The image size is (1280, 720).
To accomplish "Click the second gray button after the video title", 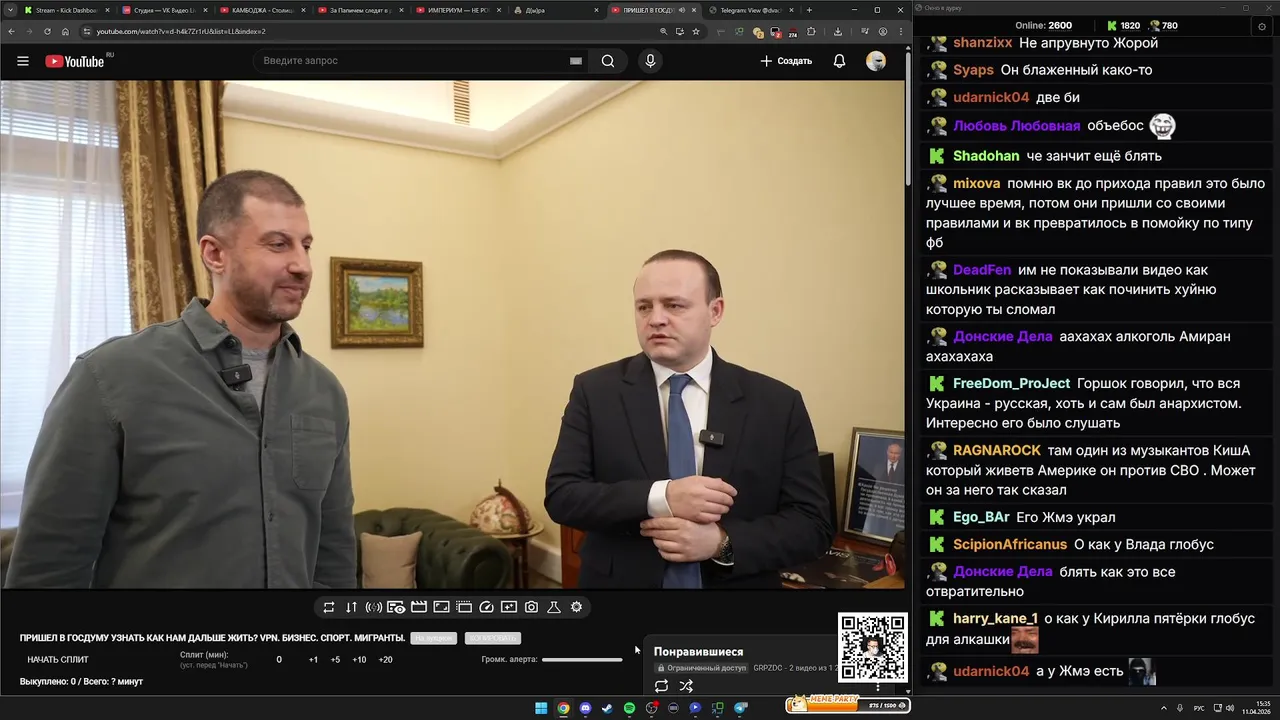I will click(493, 638).
